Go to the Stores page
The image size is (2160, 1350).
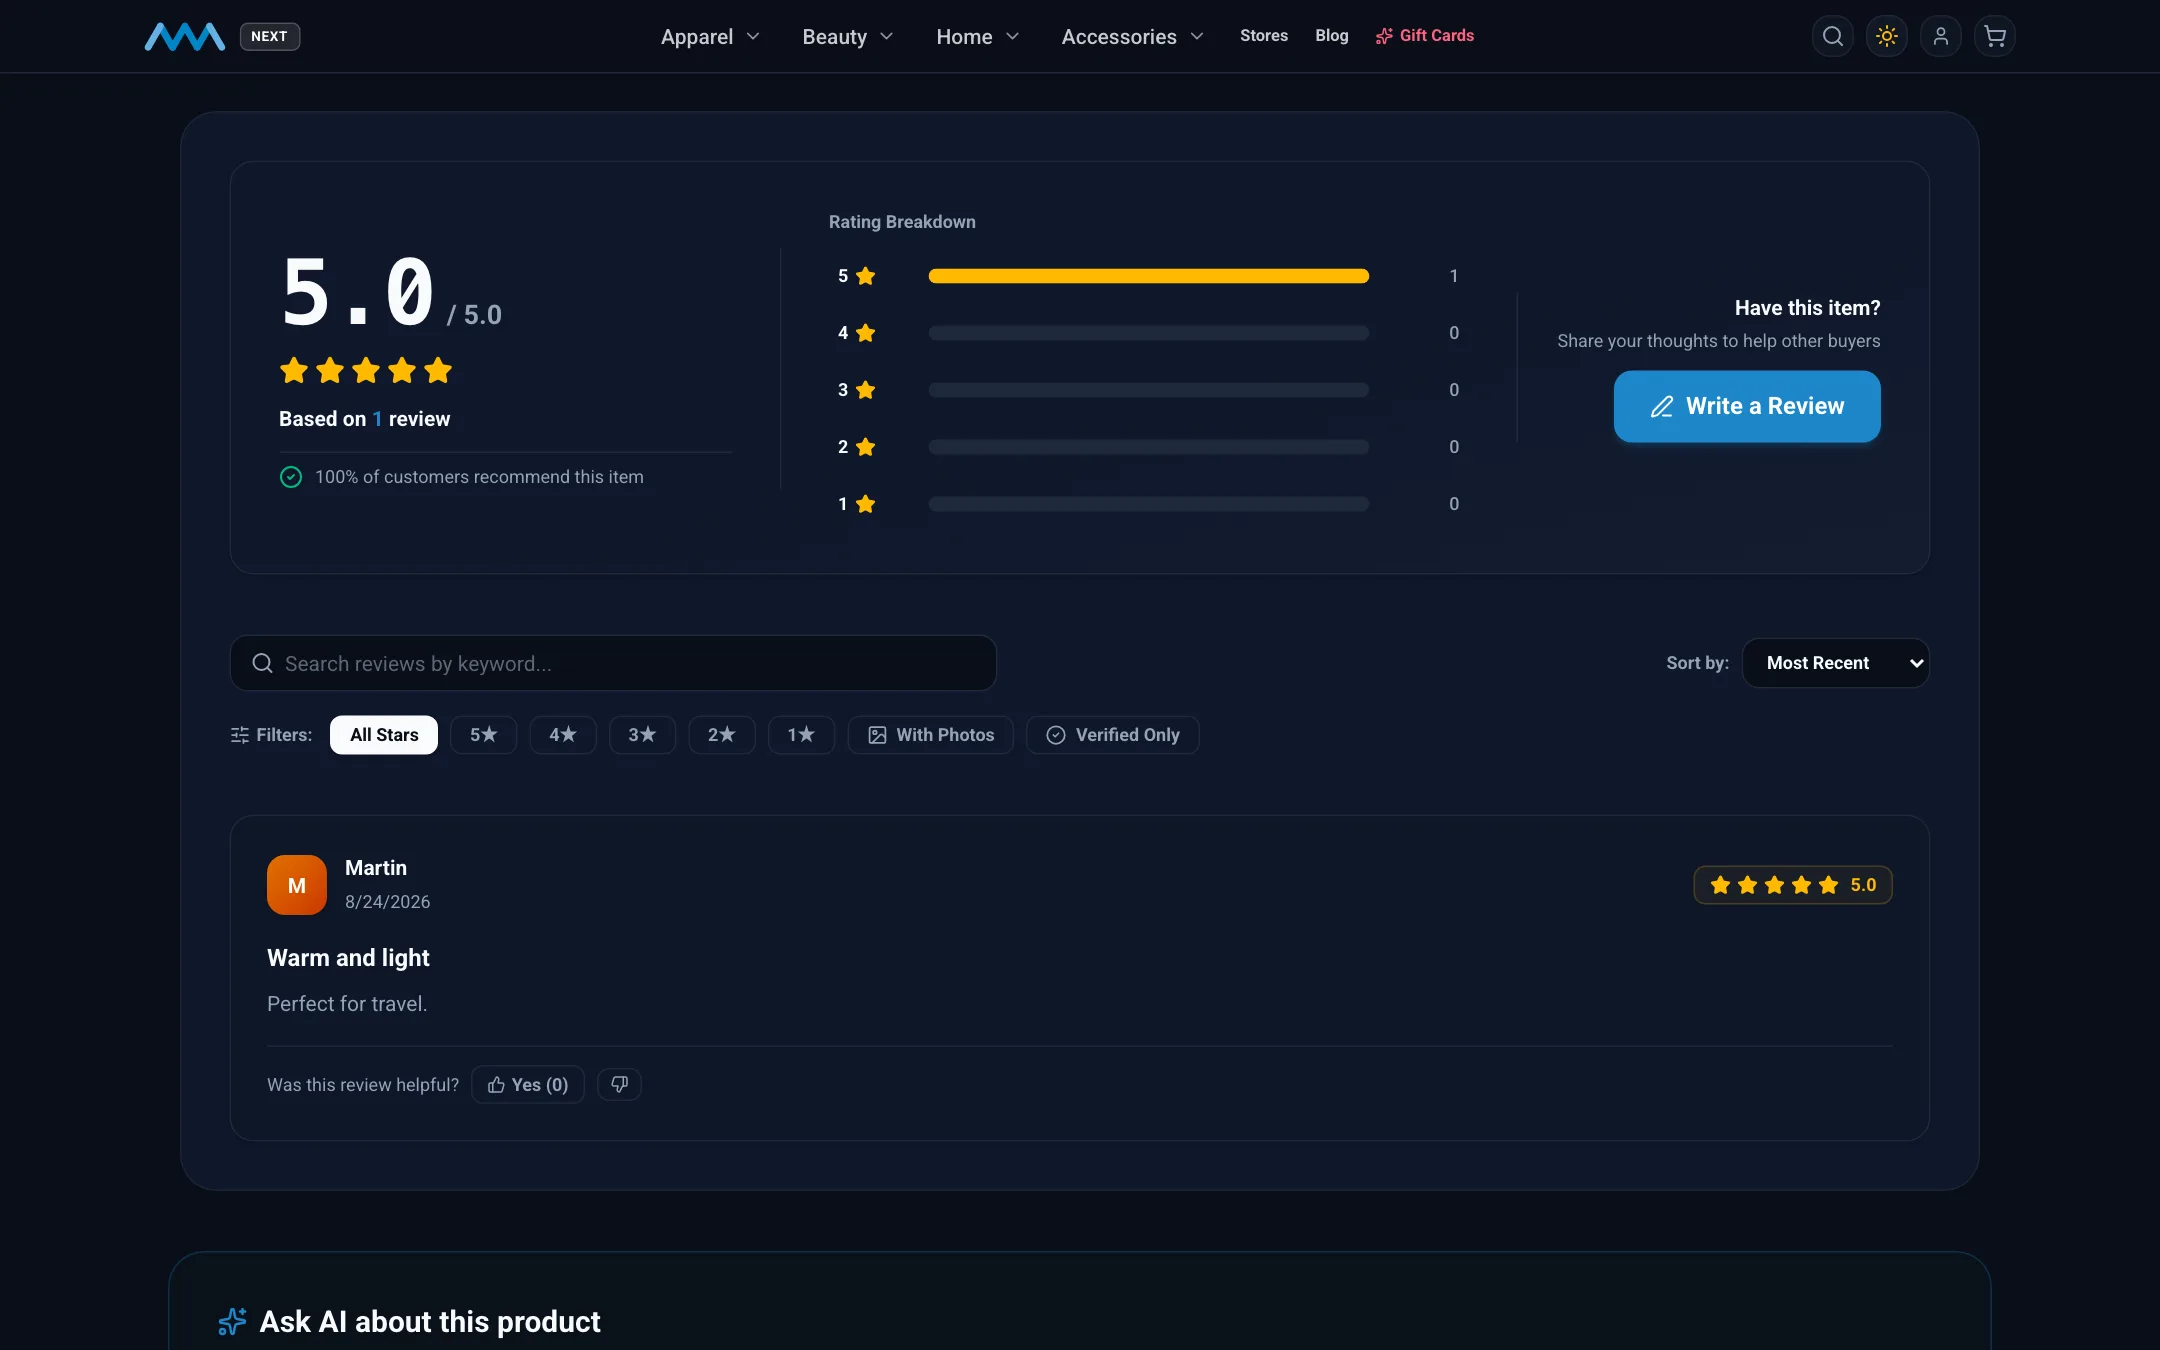(1264, 36)
